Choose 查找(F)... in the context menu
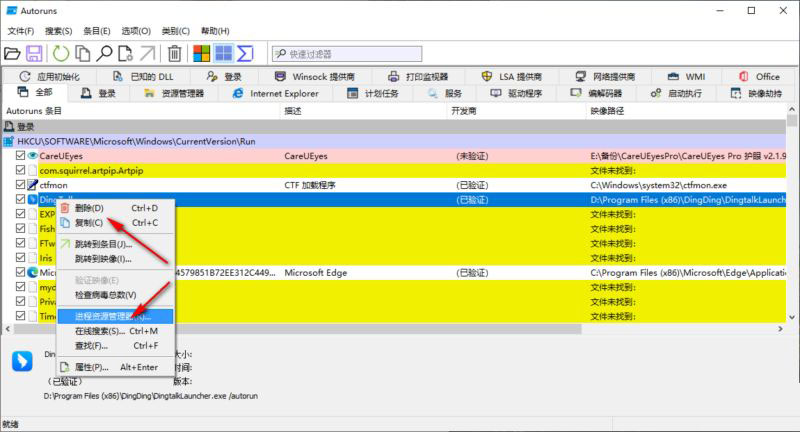This screenshot has width=800, height=432. [x=115, y=346]
